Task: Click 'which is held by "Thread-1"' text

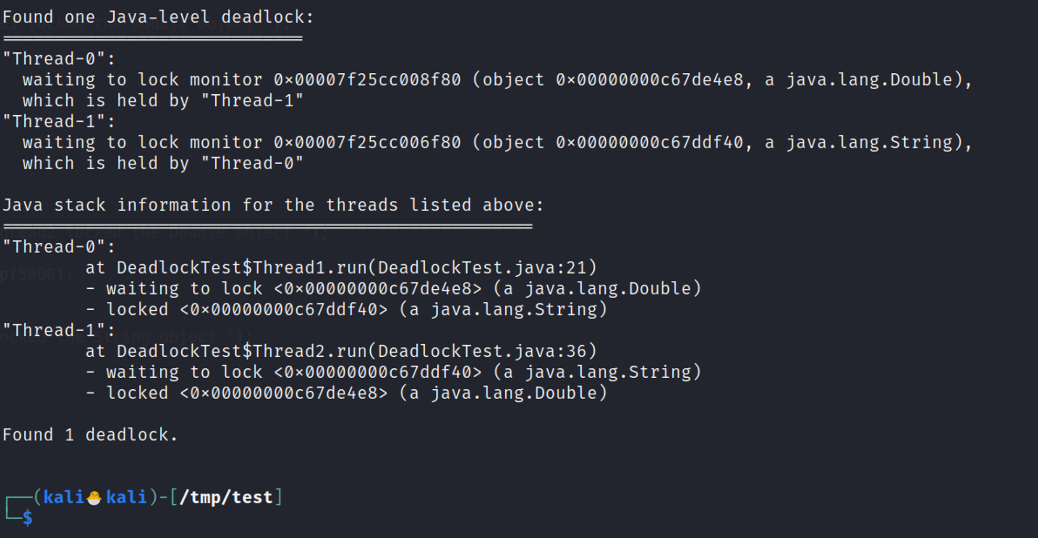Action: click(163, 101)
